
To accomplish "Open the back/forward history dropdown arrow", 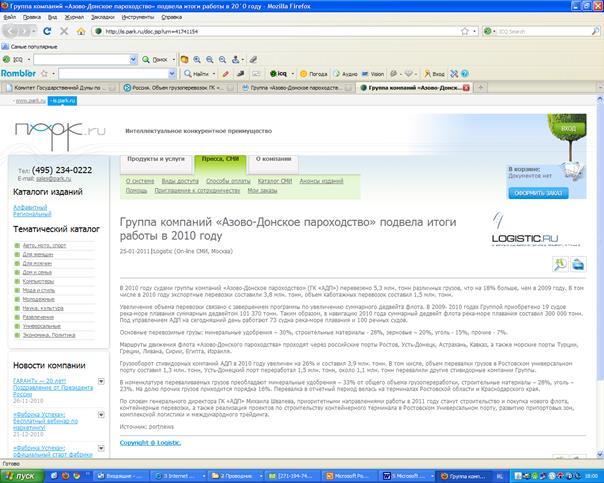I will [x=34, y=32].
